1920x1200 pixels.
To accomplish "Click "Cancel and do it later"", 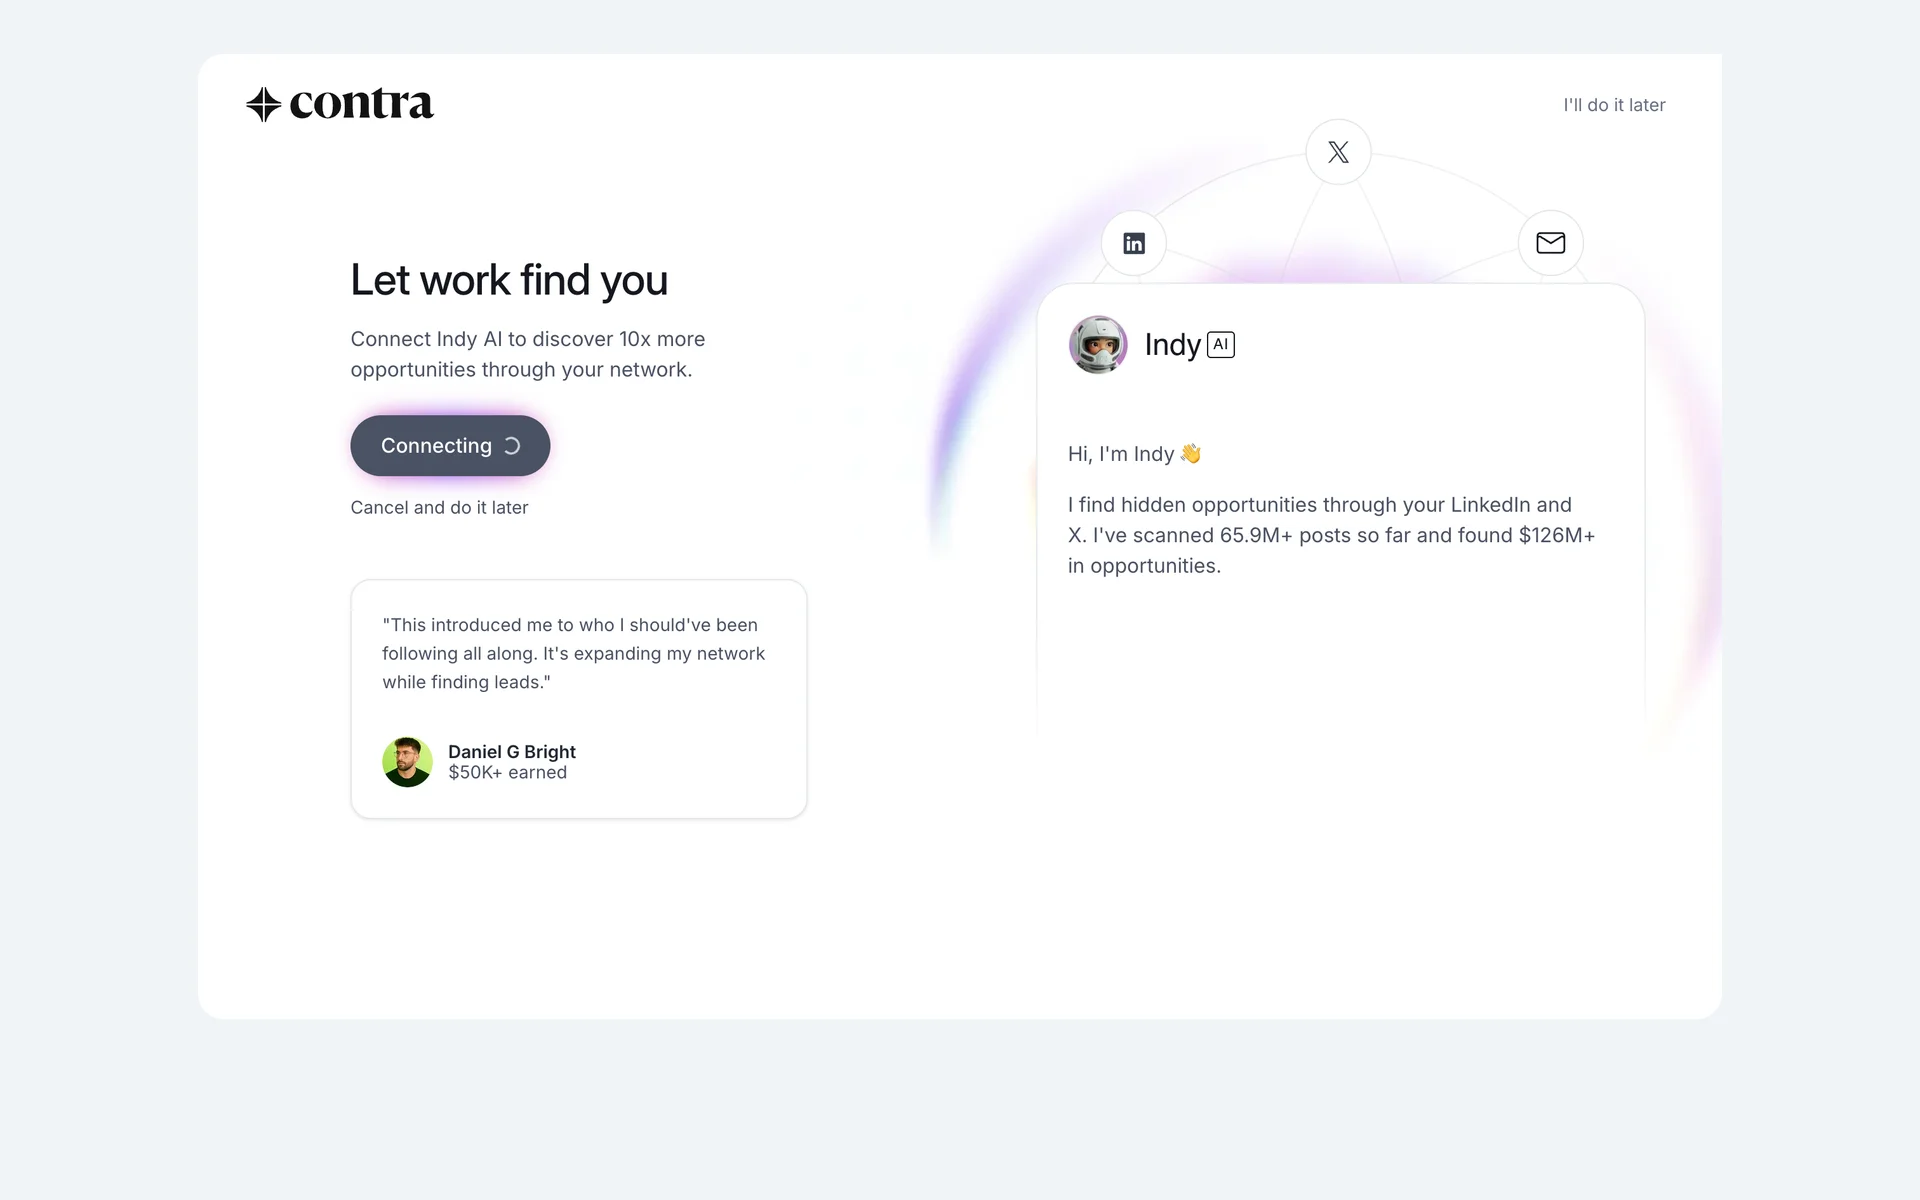I will pyautogui.click(x=439, y=508).
